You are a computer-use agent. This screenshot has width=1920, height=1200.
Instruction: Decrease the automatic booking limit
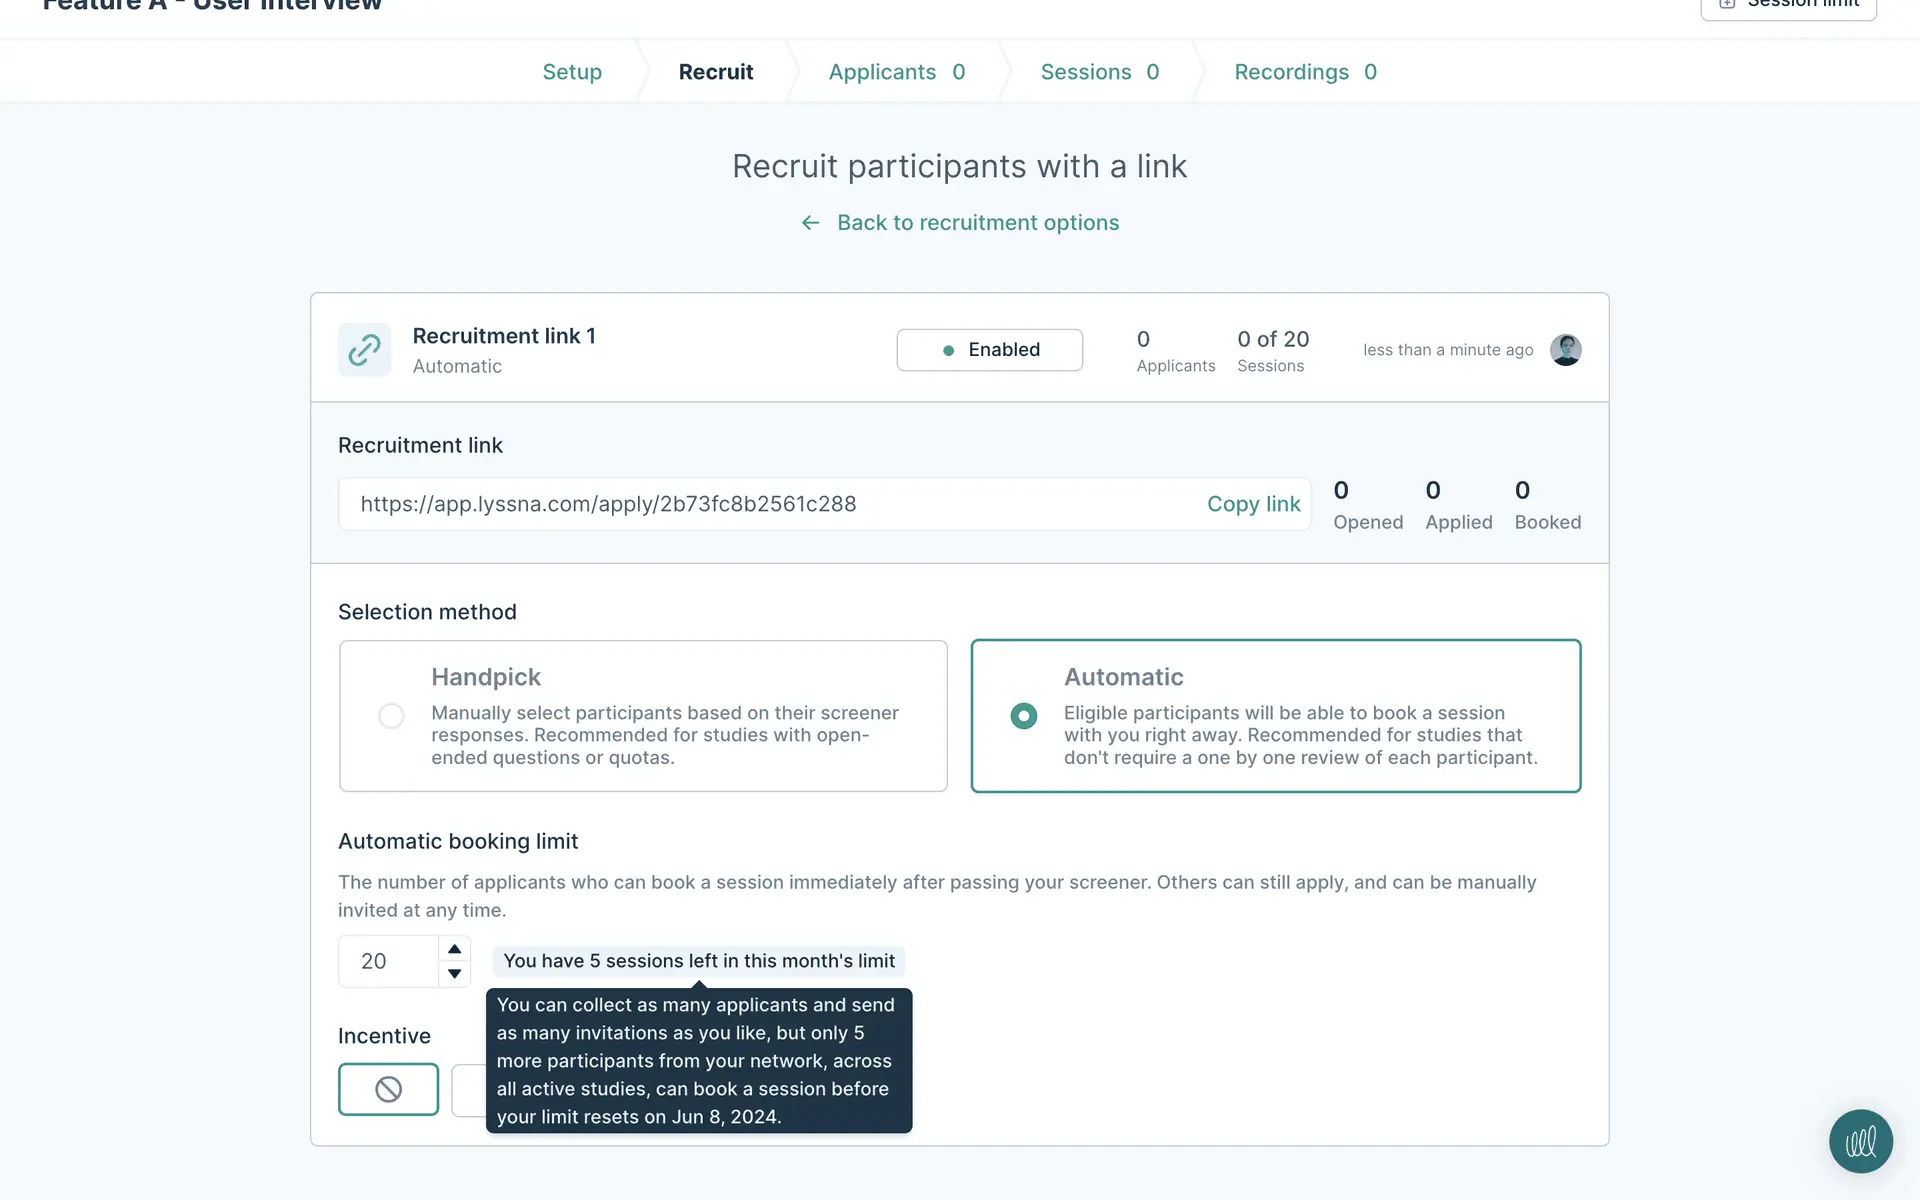point(454,973)
